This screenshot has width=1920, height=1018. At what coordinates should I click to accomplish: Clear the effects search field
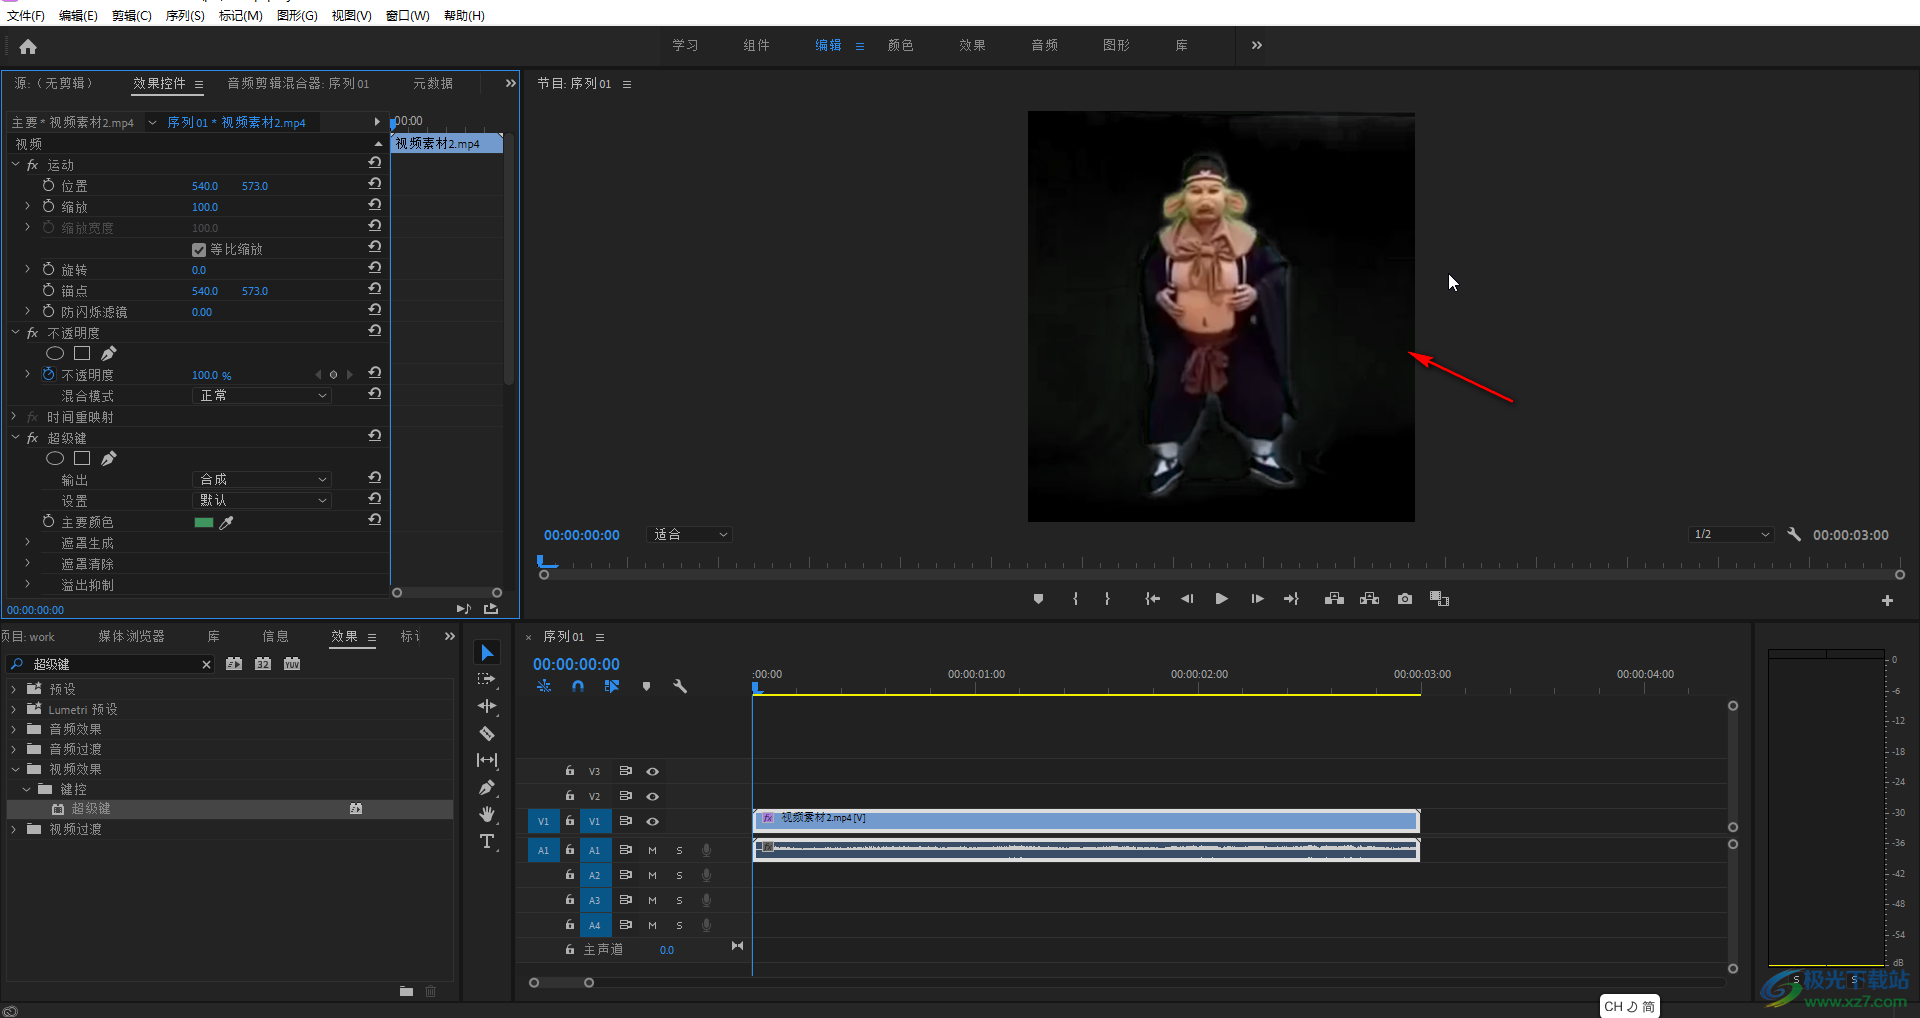206,664
